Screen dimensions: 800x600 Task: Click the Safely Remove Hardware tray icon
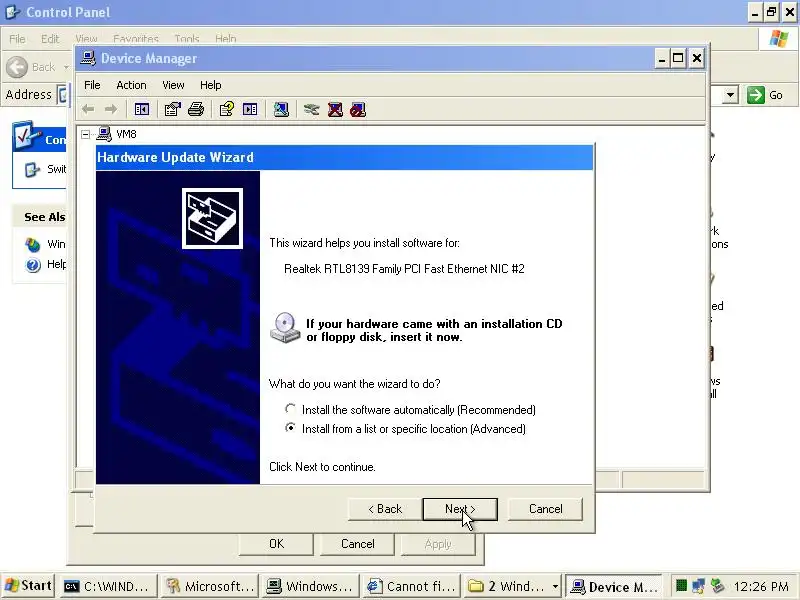[717, 586]
